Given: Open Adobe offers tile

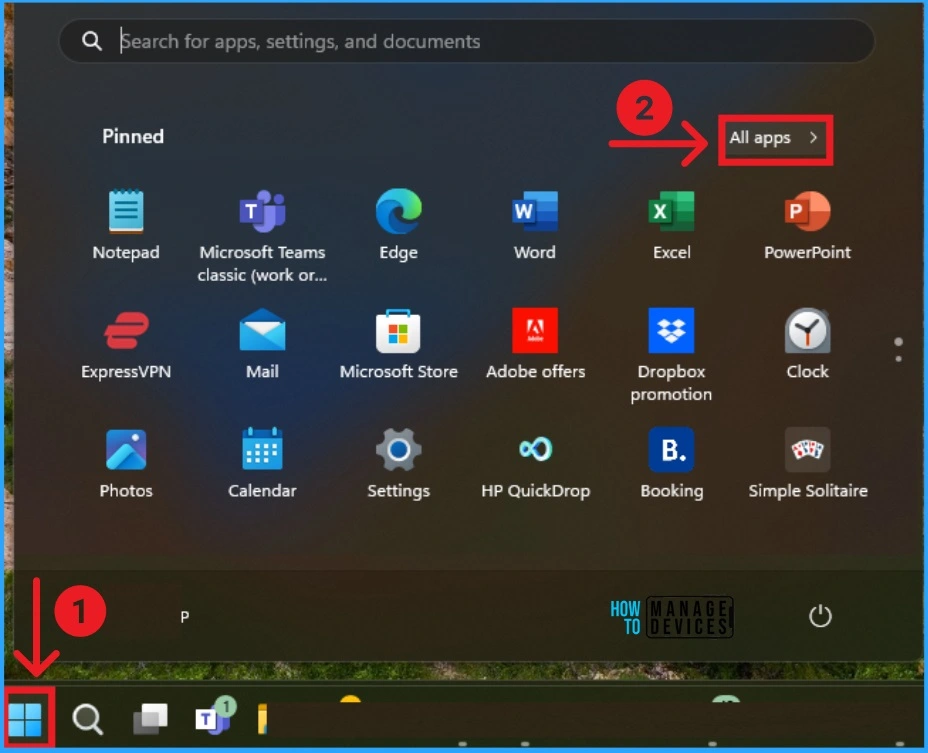Looking at the screenshot, I should coord(534,346).
